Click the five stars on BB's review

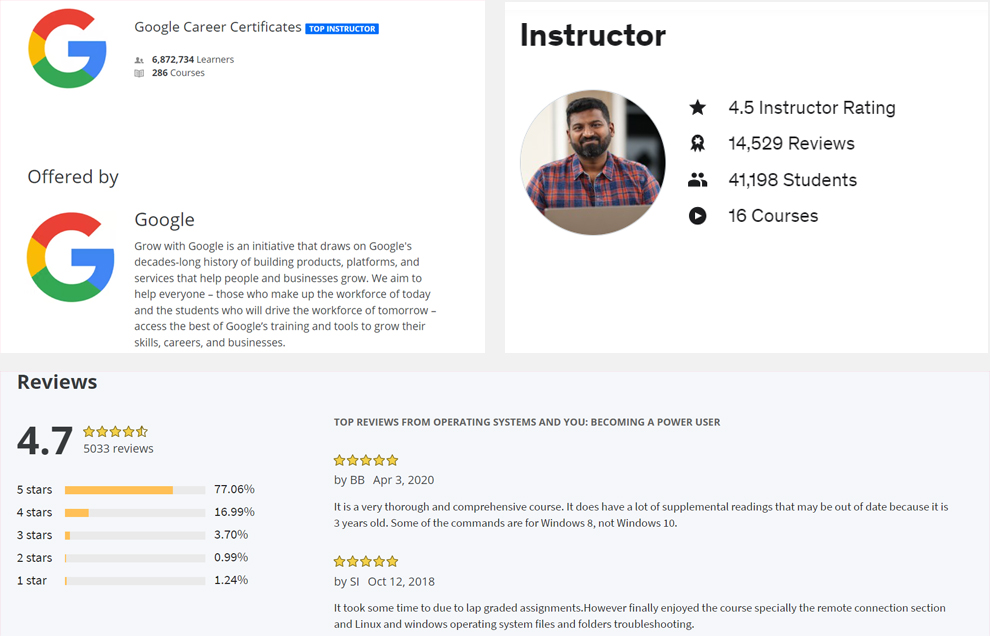[366, 460]
